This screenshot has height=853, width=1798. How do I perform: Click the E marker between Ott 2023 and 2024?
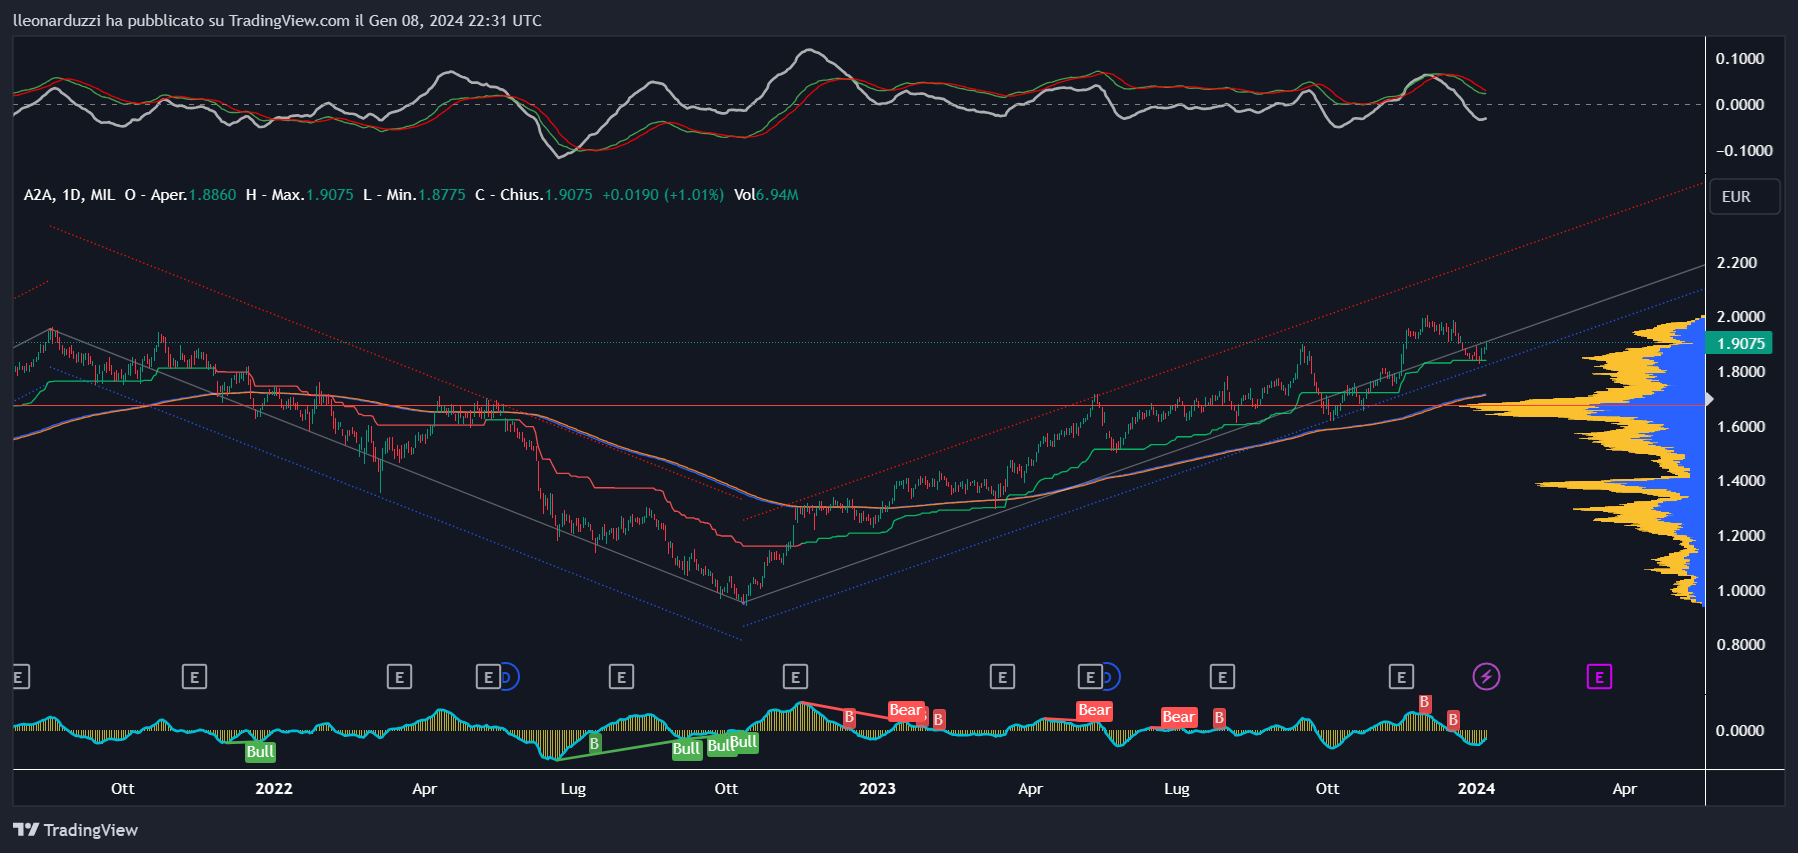click(x=1401, y=677)
